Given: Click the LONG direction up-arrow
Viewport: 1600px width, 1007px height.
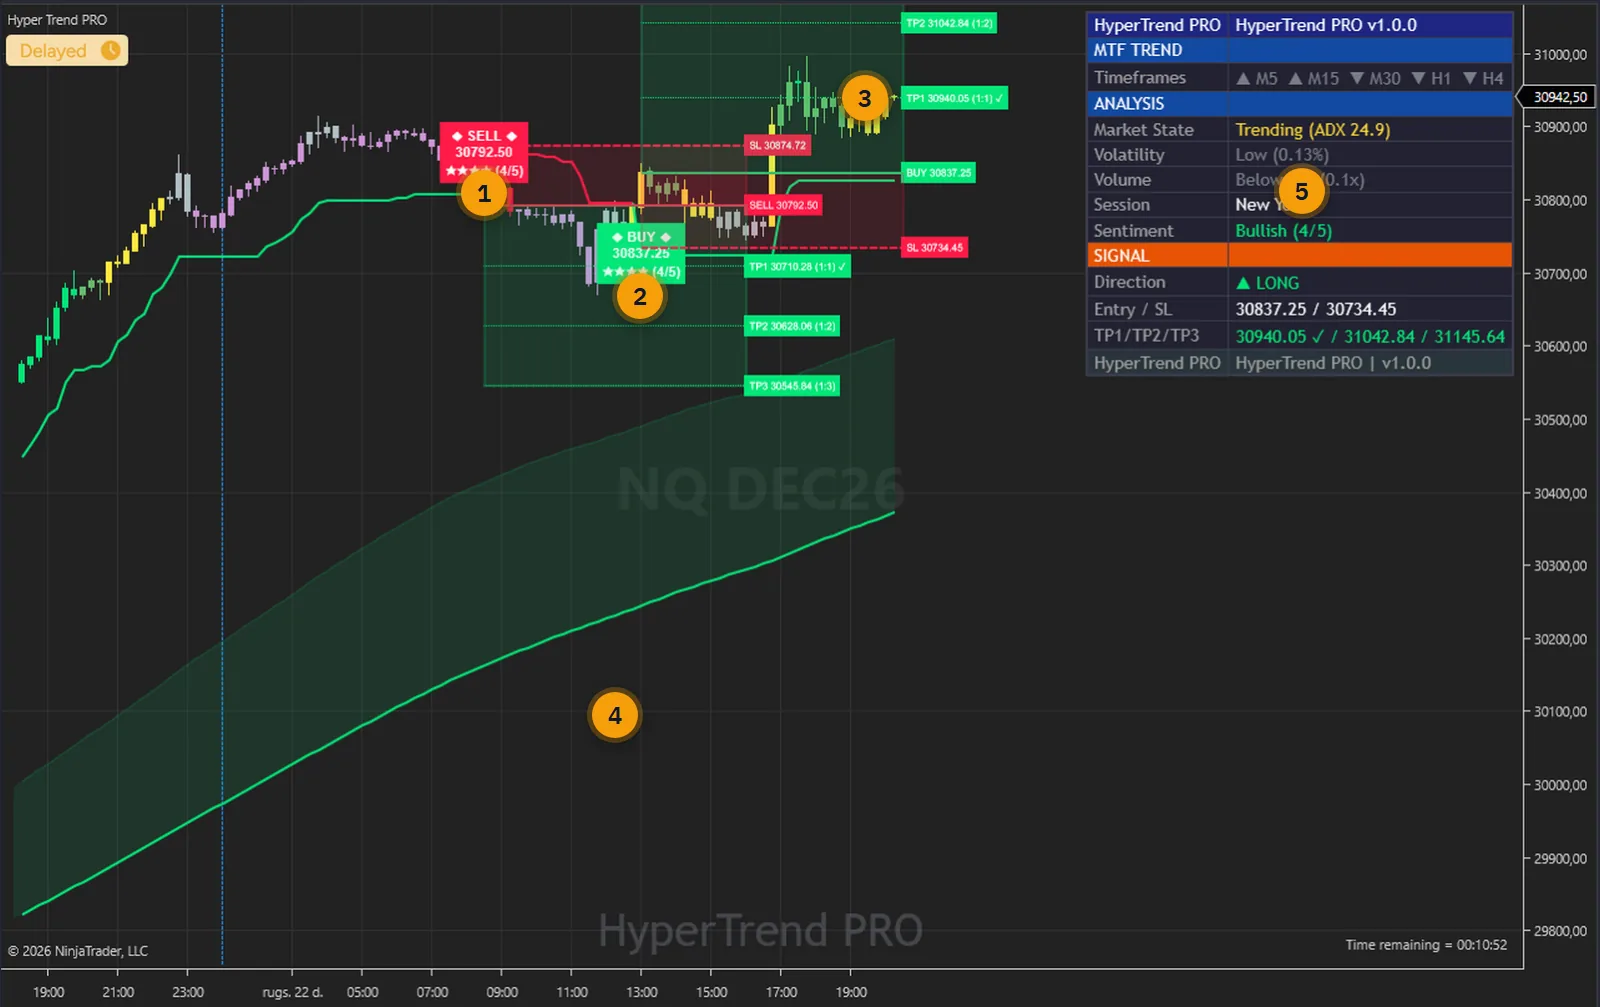Looking at the screenshot, I should point(1243,283).
